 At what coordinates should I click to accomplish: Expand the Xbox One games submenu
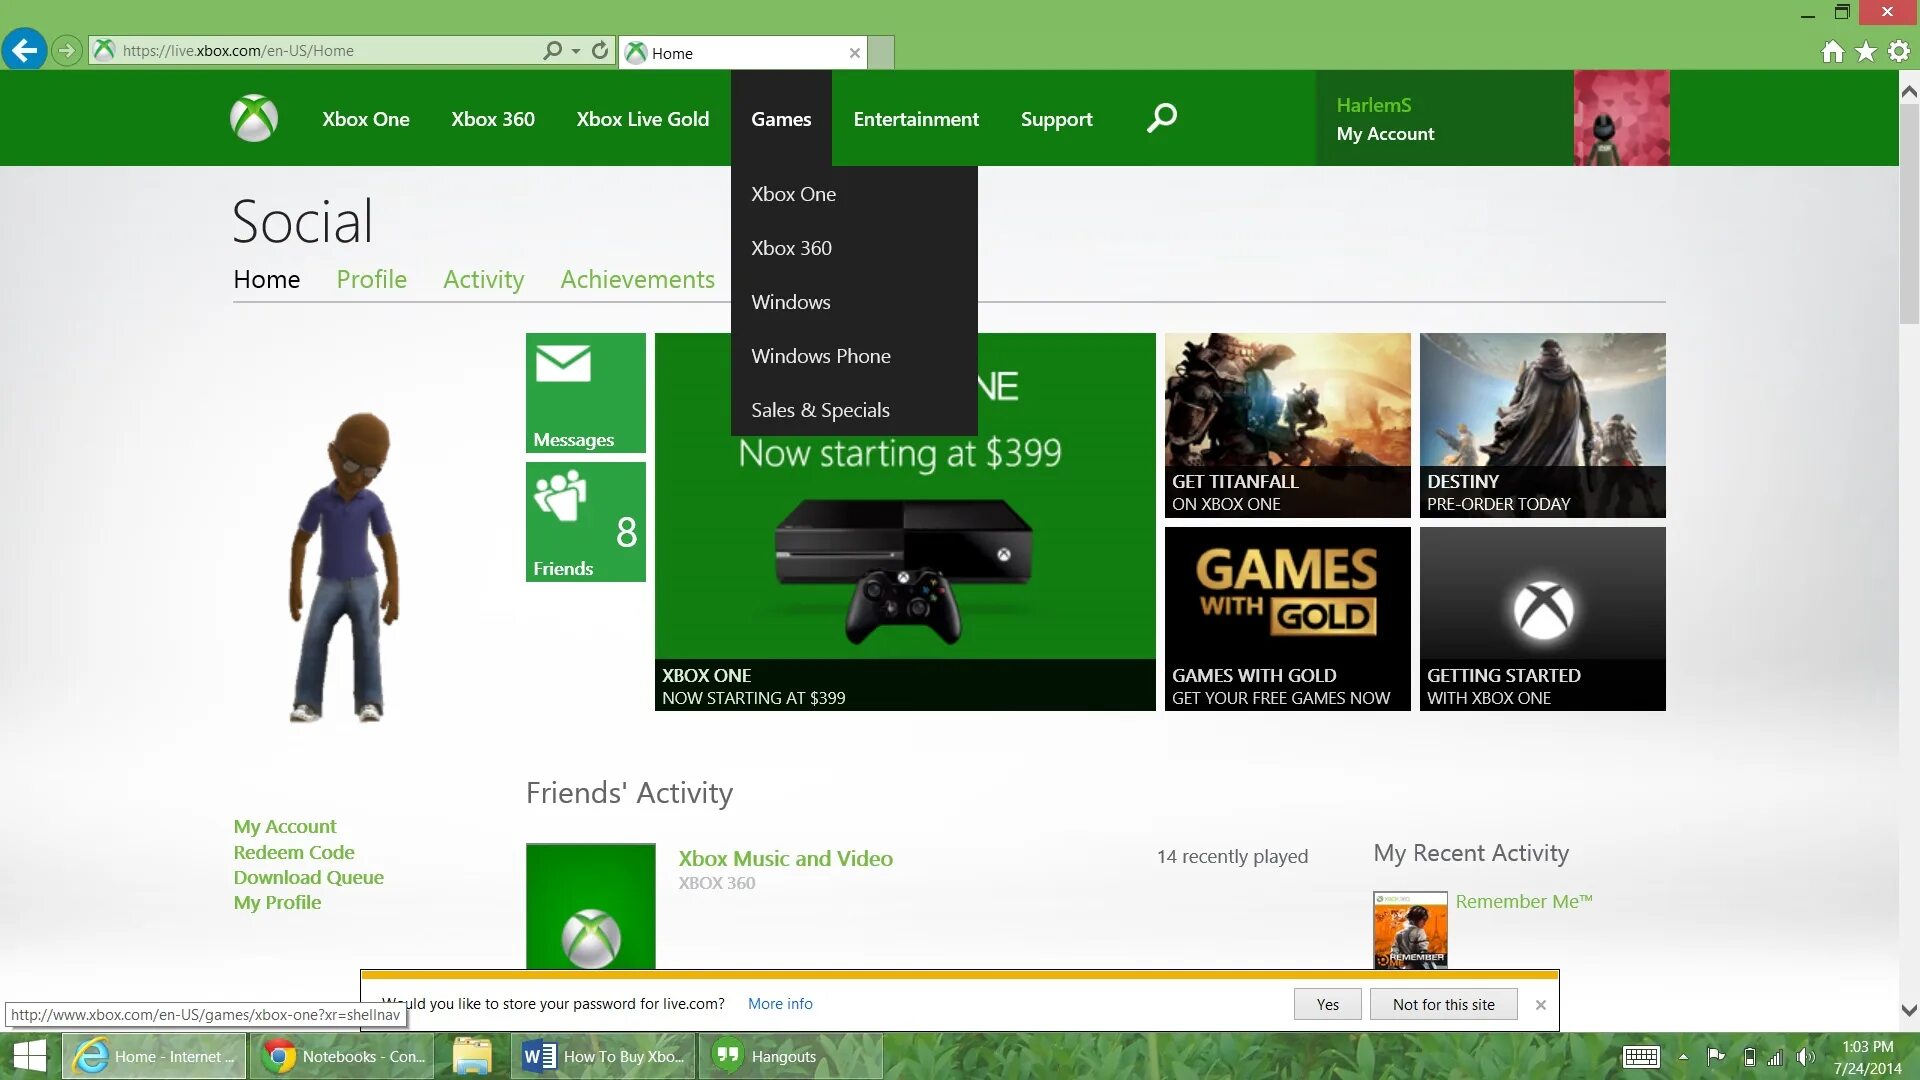tap(794, 193)
